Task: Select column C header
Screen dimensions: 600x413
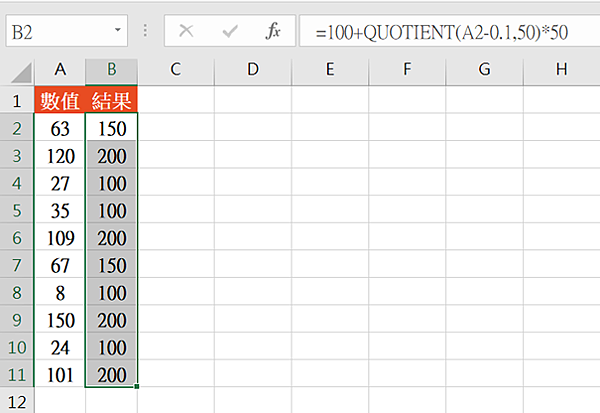Action: (176, 70)
